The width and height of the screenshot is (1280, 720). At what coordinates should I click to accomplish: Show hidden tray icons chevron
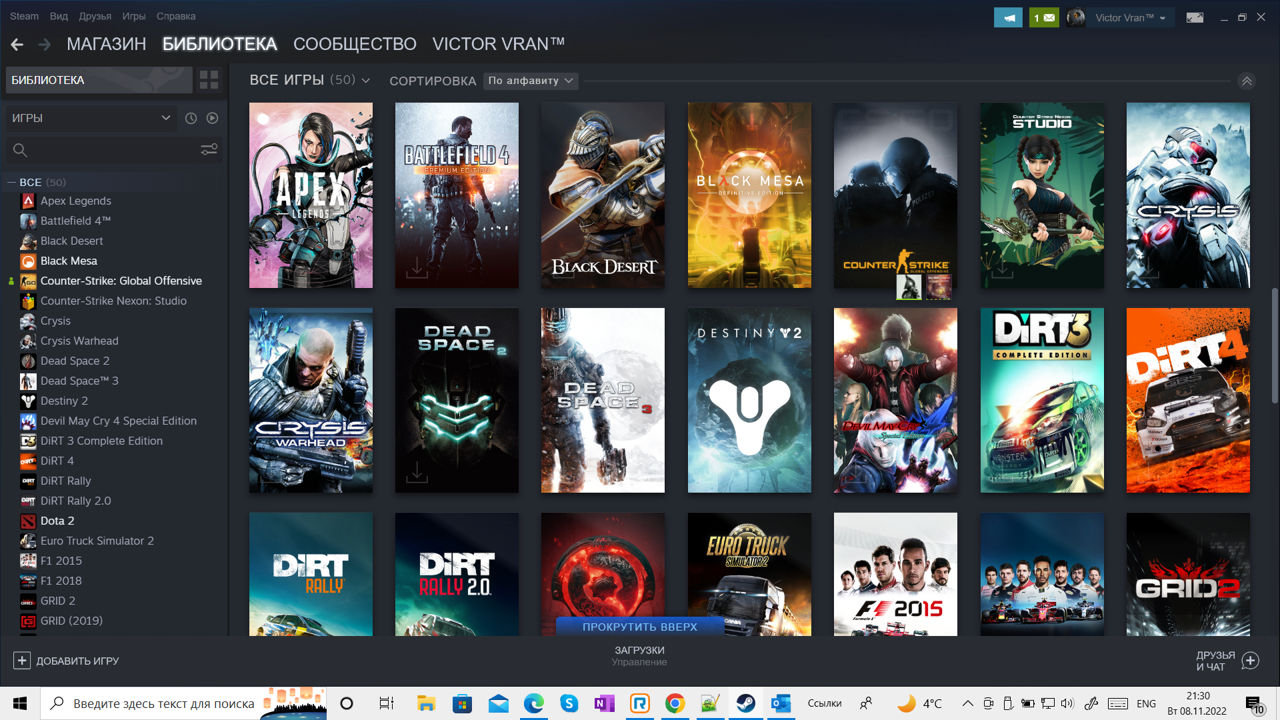pyautogui.click(x=967, y=704)
